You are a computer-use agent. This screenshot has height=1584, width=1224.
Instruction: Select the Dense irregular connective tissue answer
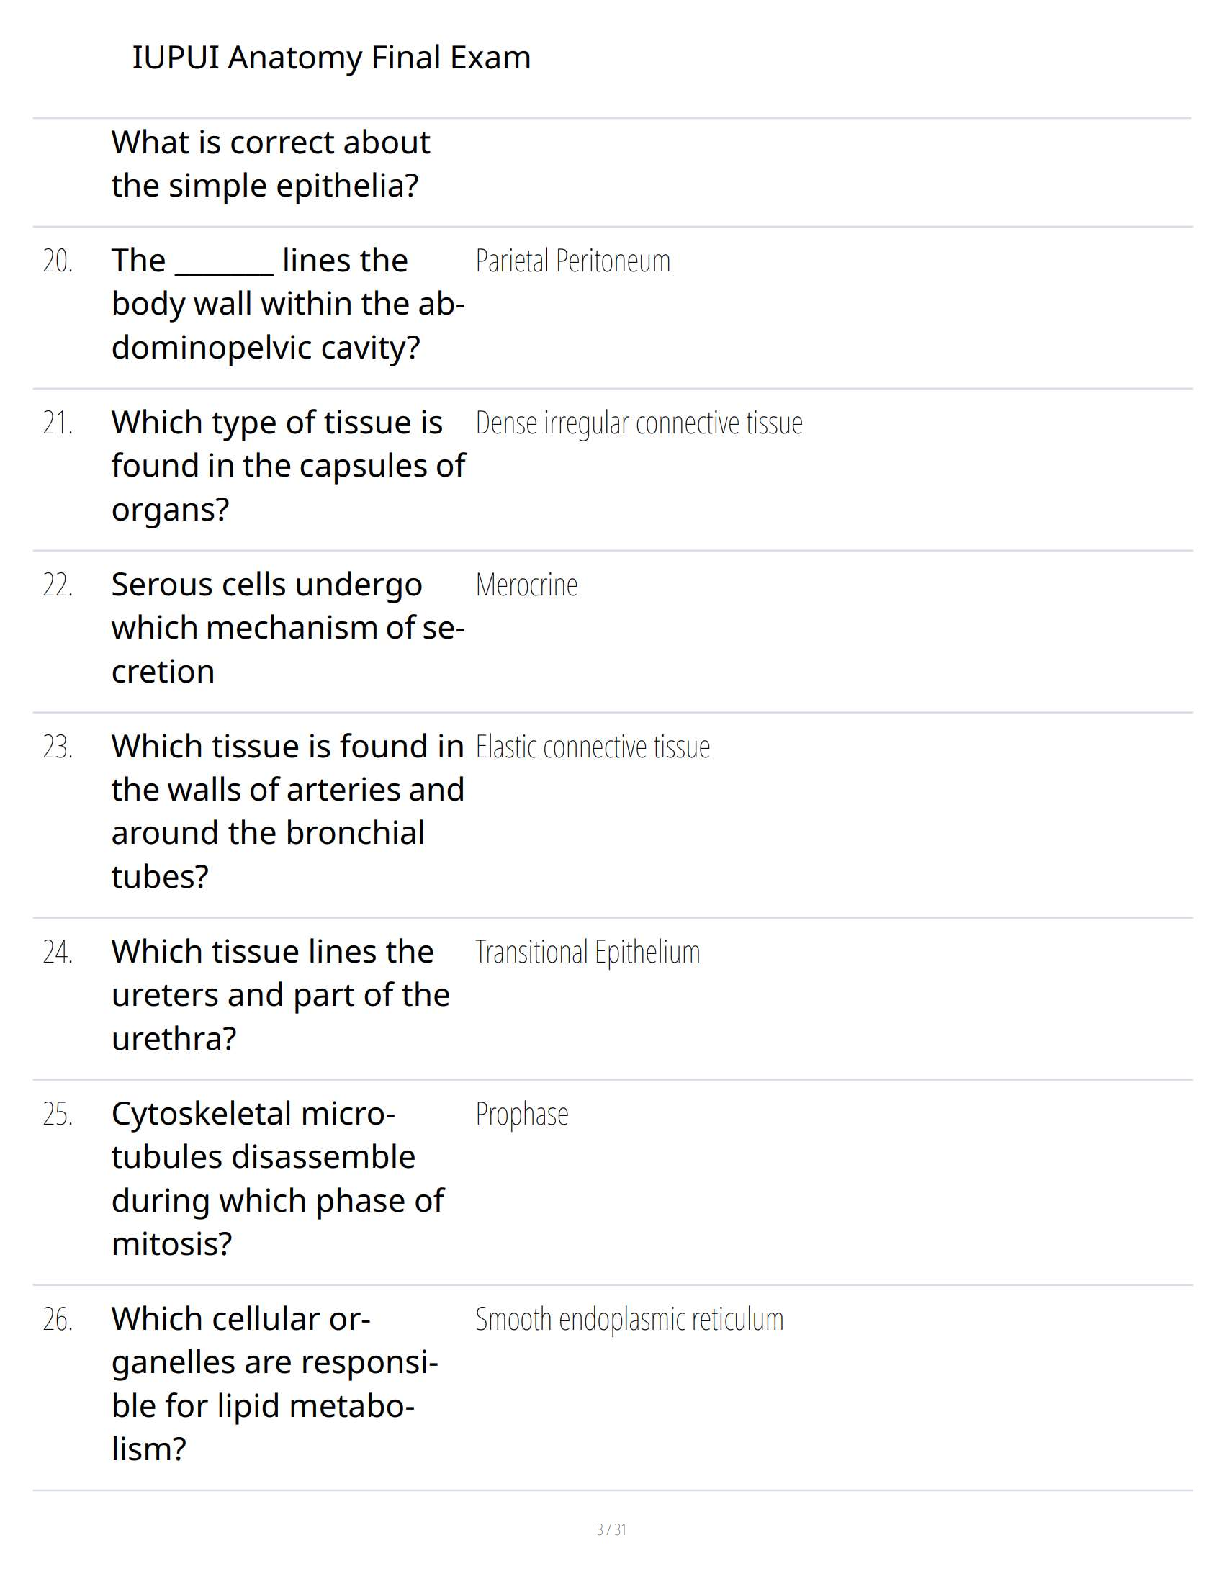(638, 423)
